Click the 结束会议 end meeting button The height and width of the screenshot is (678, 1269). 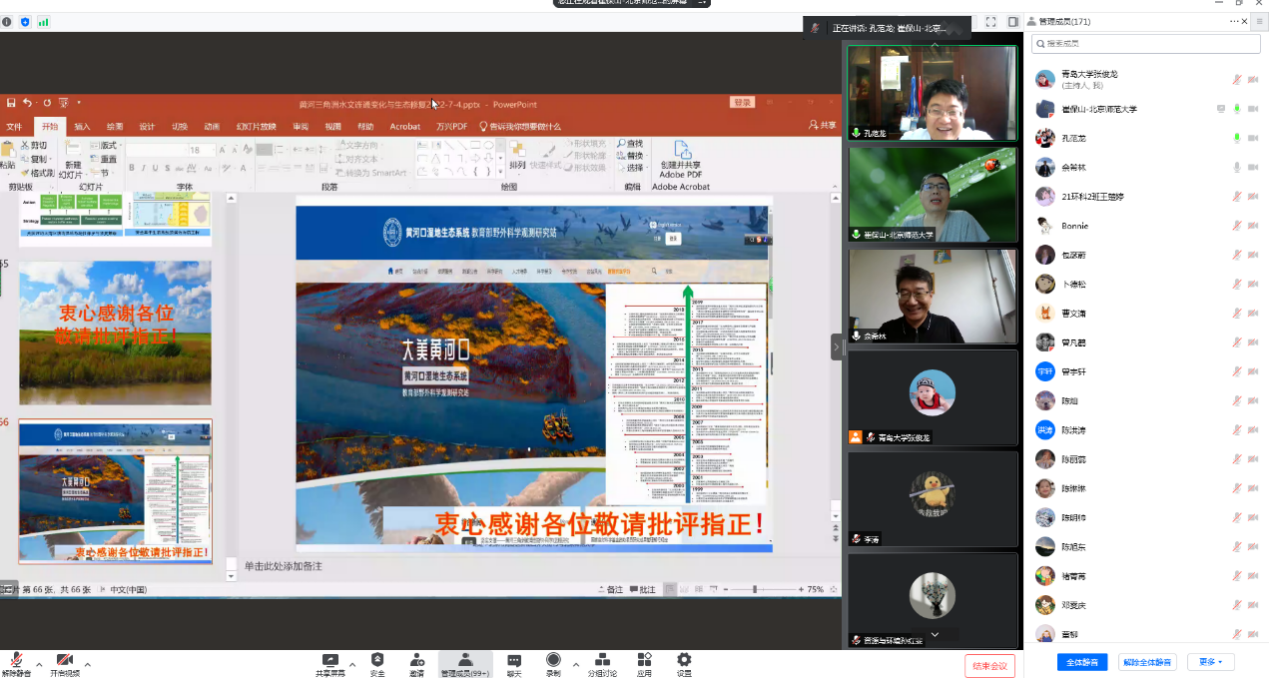point(990,666)
